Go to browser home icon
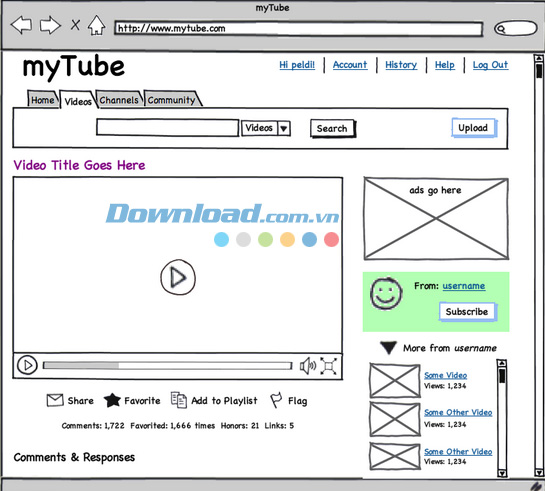Image resolution: width=545 pixels, height=491 pixels. [x=96, y=25]
